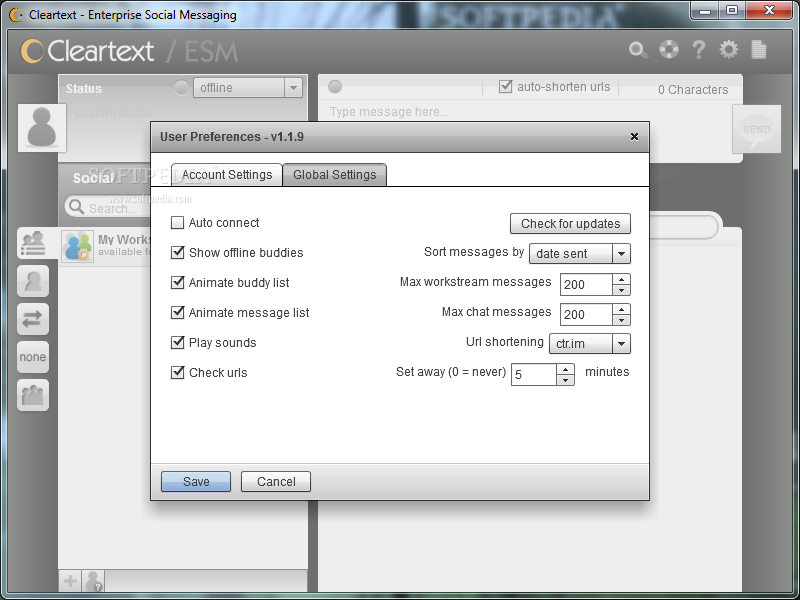This screenshot has height=600, width=800.
Task: Click the My Workstream group icon
Action: [x=78, y=246]
